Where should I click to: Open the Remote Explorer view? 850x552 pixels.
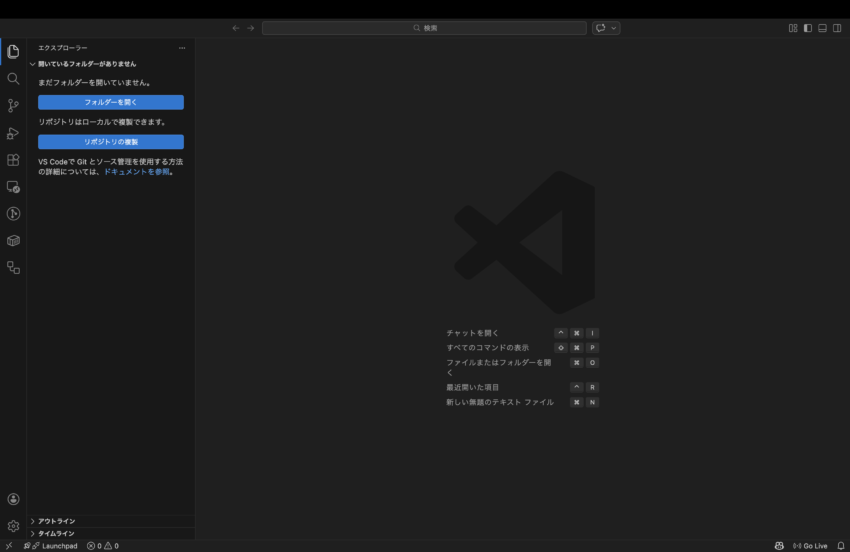coord(13,187)
